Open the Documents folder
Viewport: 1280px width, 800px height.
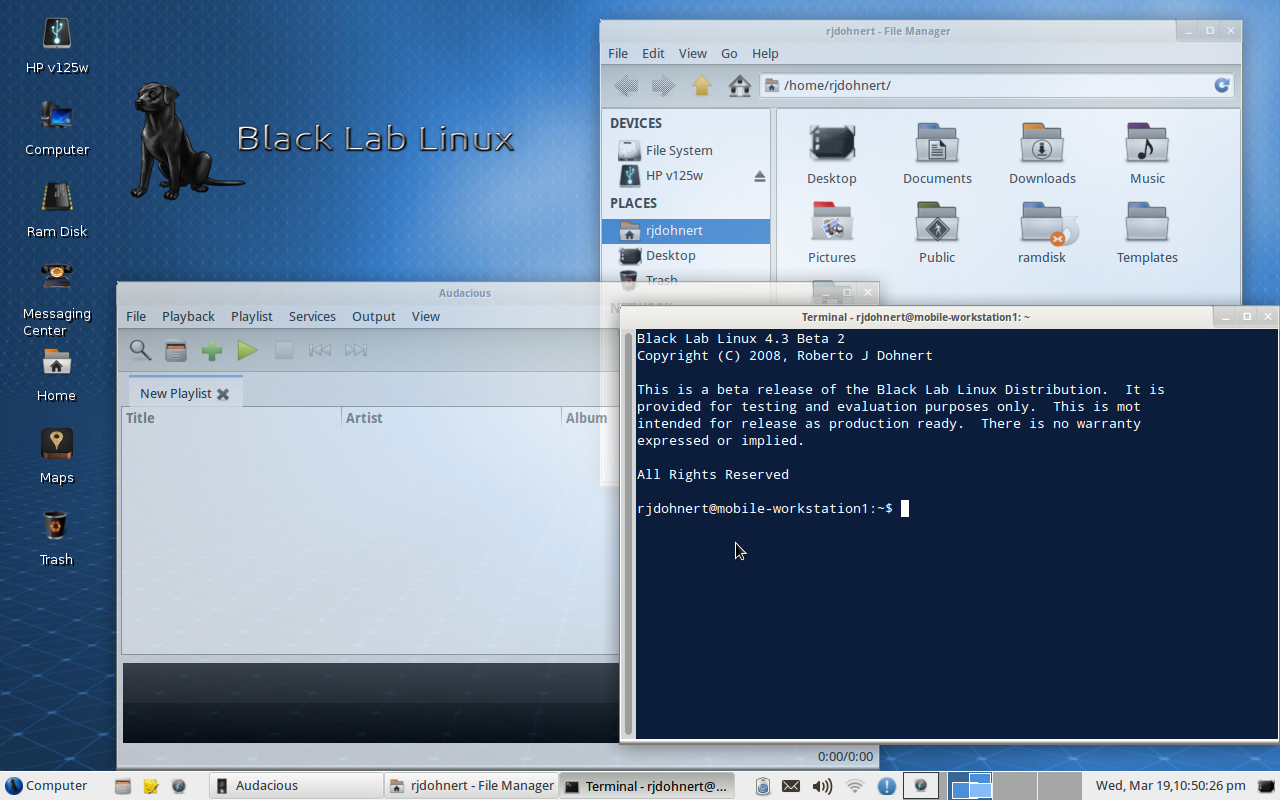pyautogui.click(x=937, y=155)
